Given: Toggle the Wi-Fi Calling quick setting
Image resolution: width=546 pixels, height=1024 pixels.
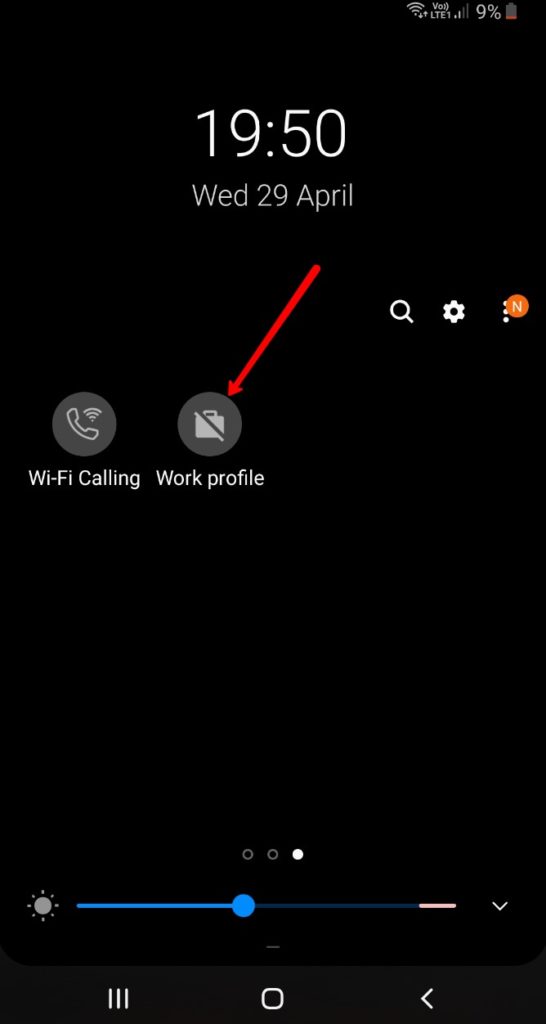Looking at the screenshot, I should [x=84, y=424].
